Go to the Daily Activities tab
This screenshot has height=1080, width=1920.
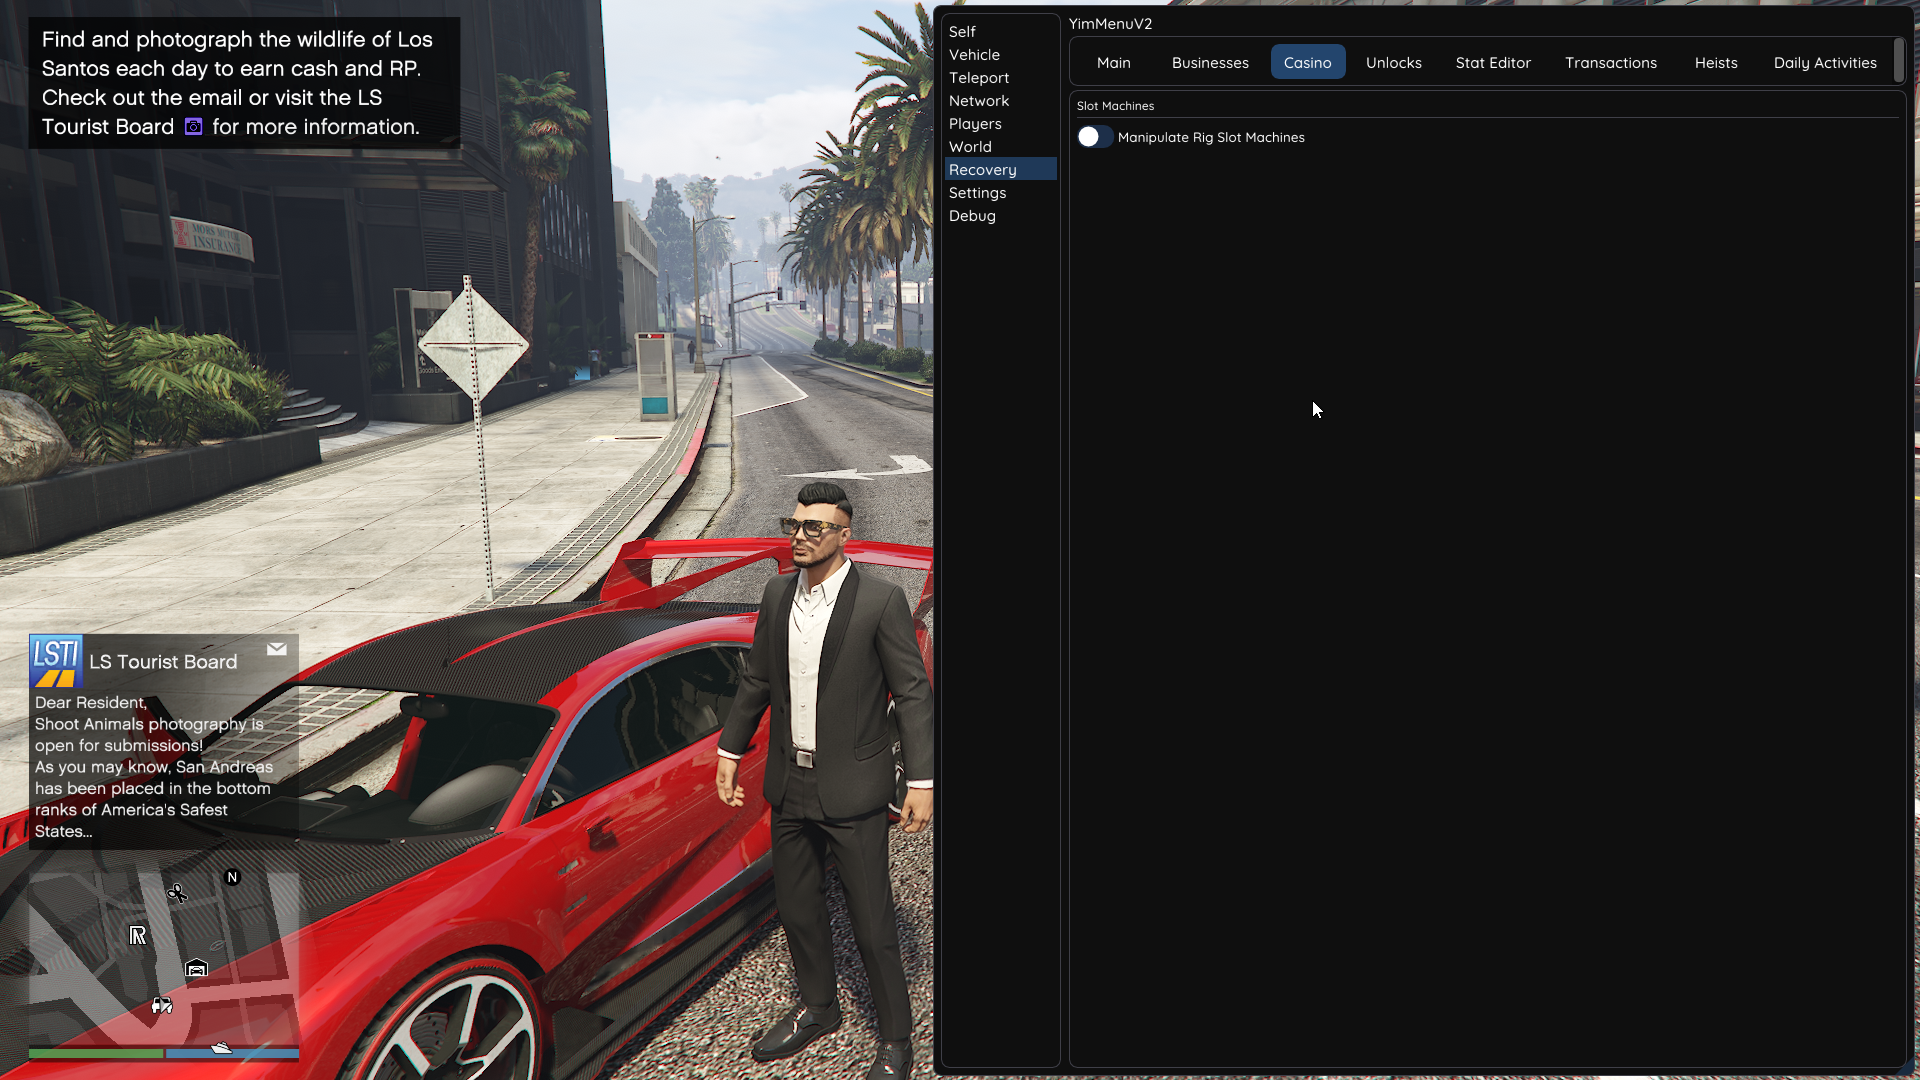click(x=1824, y=62)
